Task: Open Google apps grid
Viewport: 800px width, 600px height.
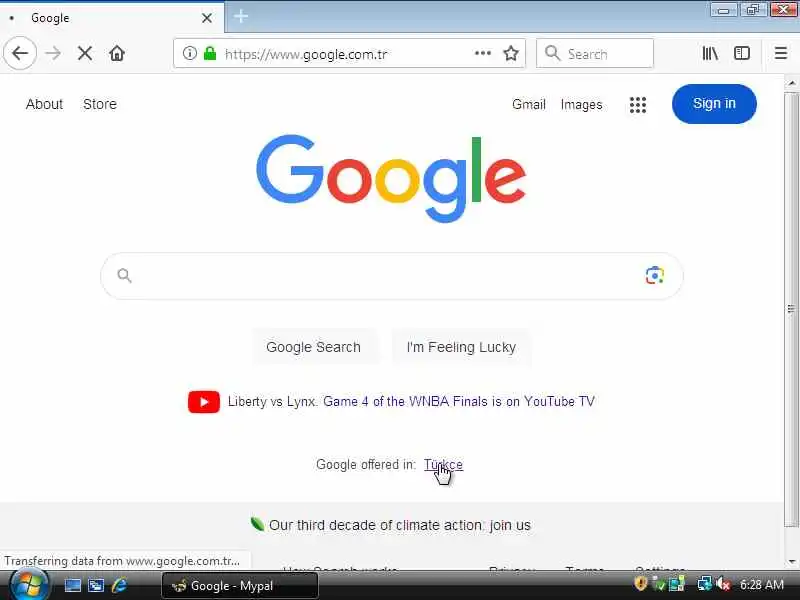Action: point(638,105)
